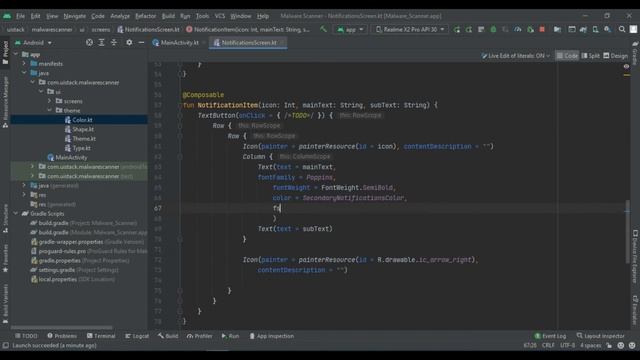Switch editor to Design view
Viewport: 640px width, 360px height.
coord(616,56)
